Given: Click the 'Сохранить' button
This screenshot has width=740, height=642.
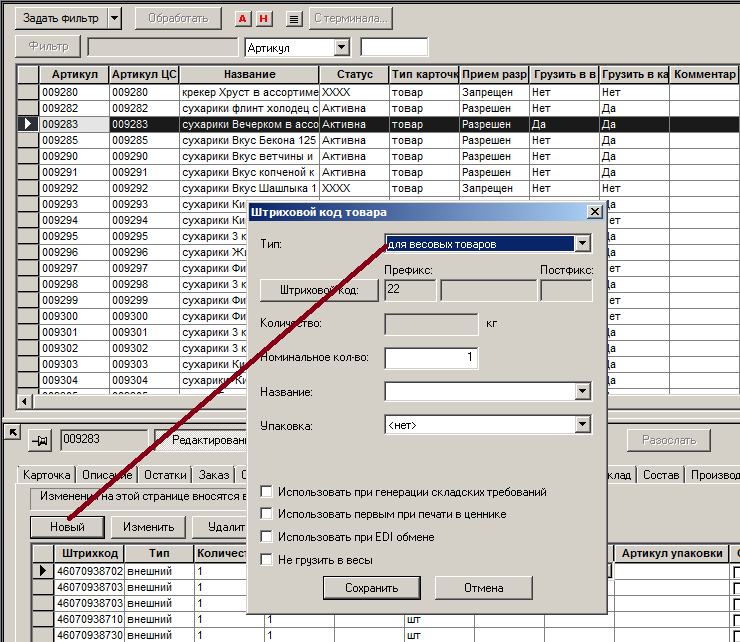Looking at the screenshot, I should tap(371, 588).
